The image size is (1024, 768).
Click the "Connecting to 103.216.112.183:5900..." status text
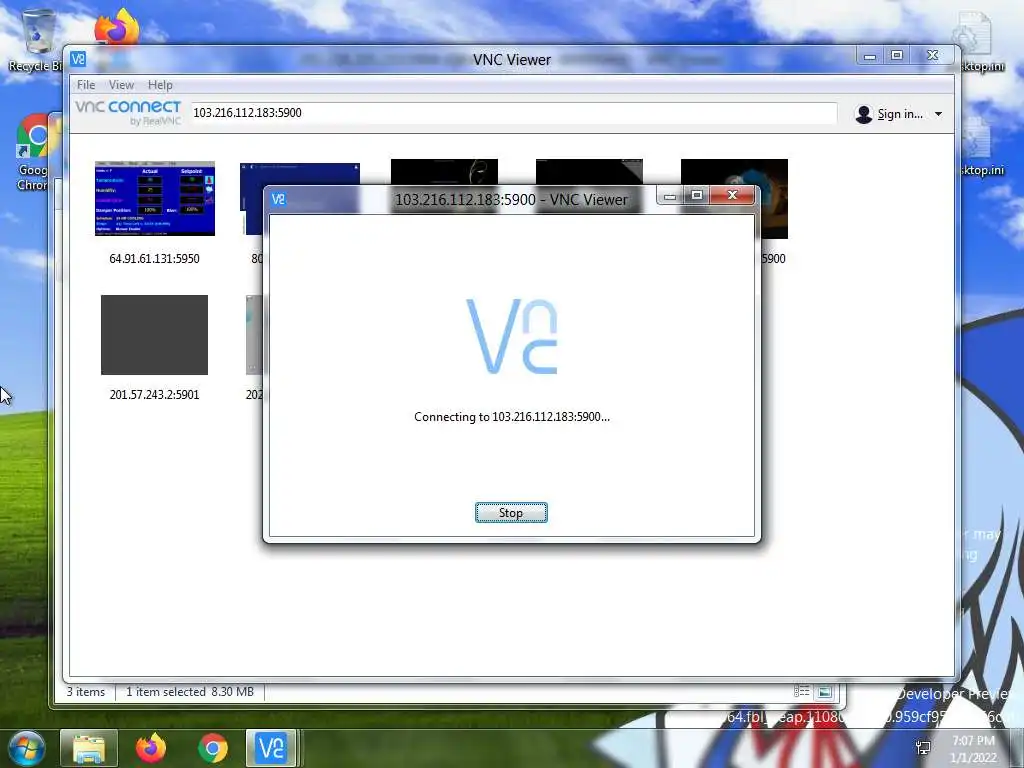click(512, 417)
